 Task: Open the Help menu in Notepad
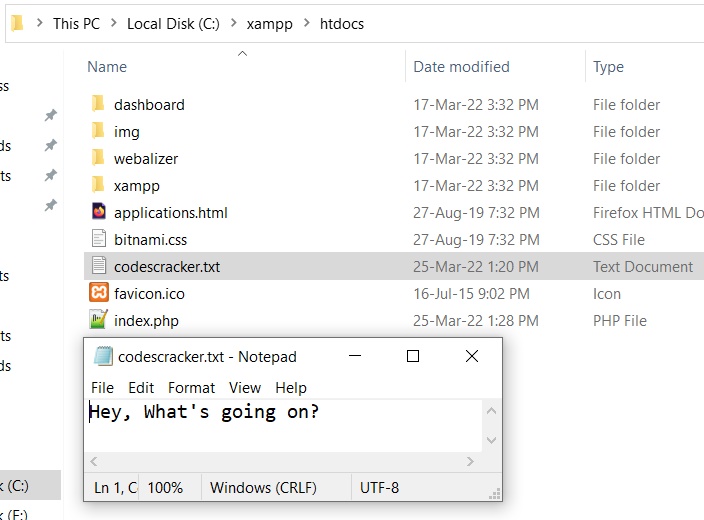click(x=291, y=388)
